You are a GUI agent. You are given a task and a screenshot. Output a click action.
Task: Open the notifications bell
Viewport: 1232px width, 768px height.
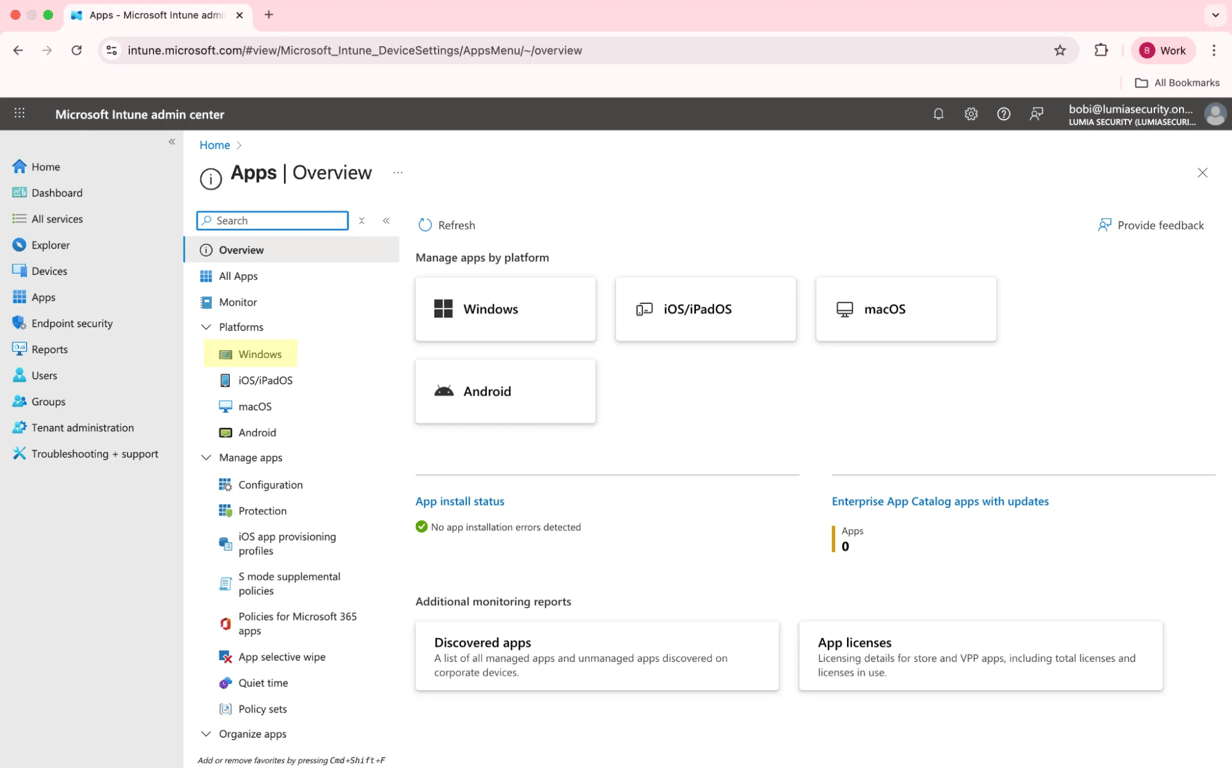[x=938, y=114]
